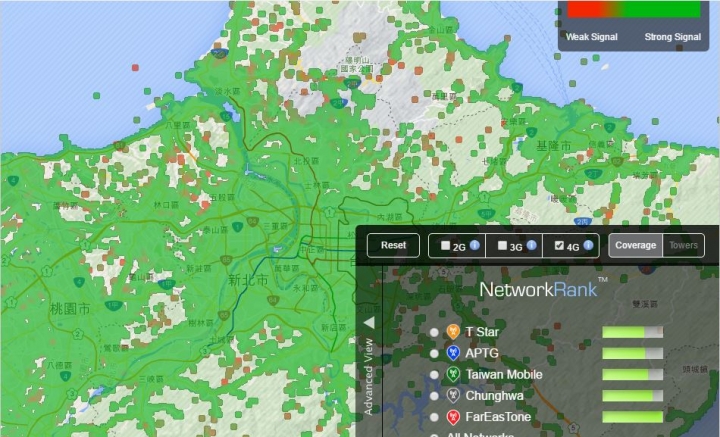Click the T Star rank bar

pos(632,332)
